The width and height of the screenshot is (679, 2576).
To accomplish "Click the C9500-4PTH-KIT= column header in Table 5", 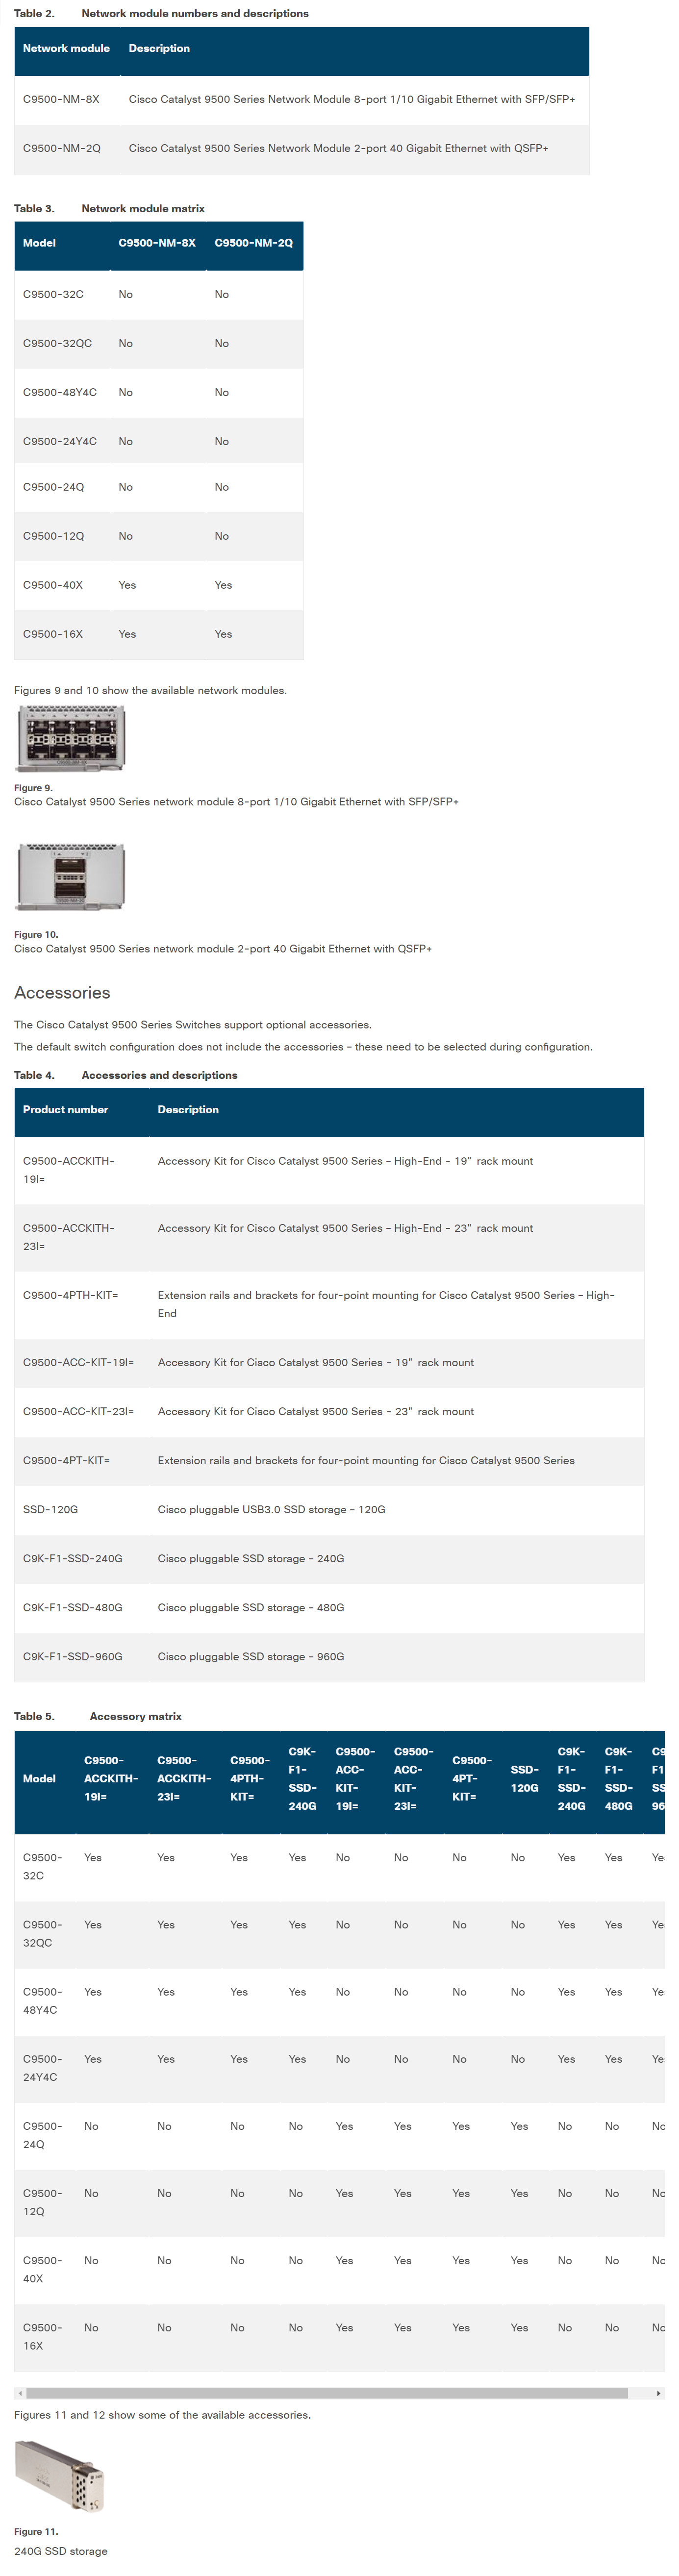I will [x=249, y=1778].
